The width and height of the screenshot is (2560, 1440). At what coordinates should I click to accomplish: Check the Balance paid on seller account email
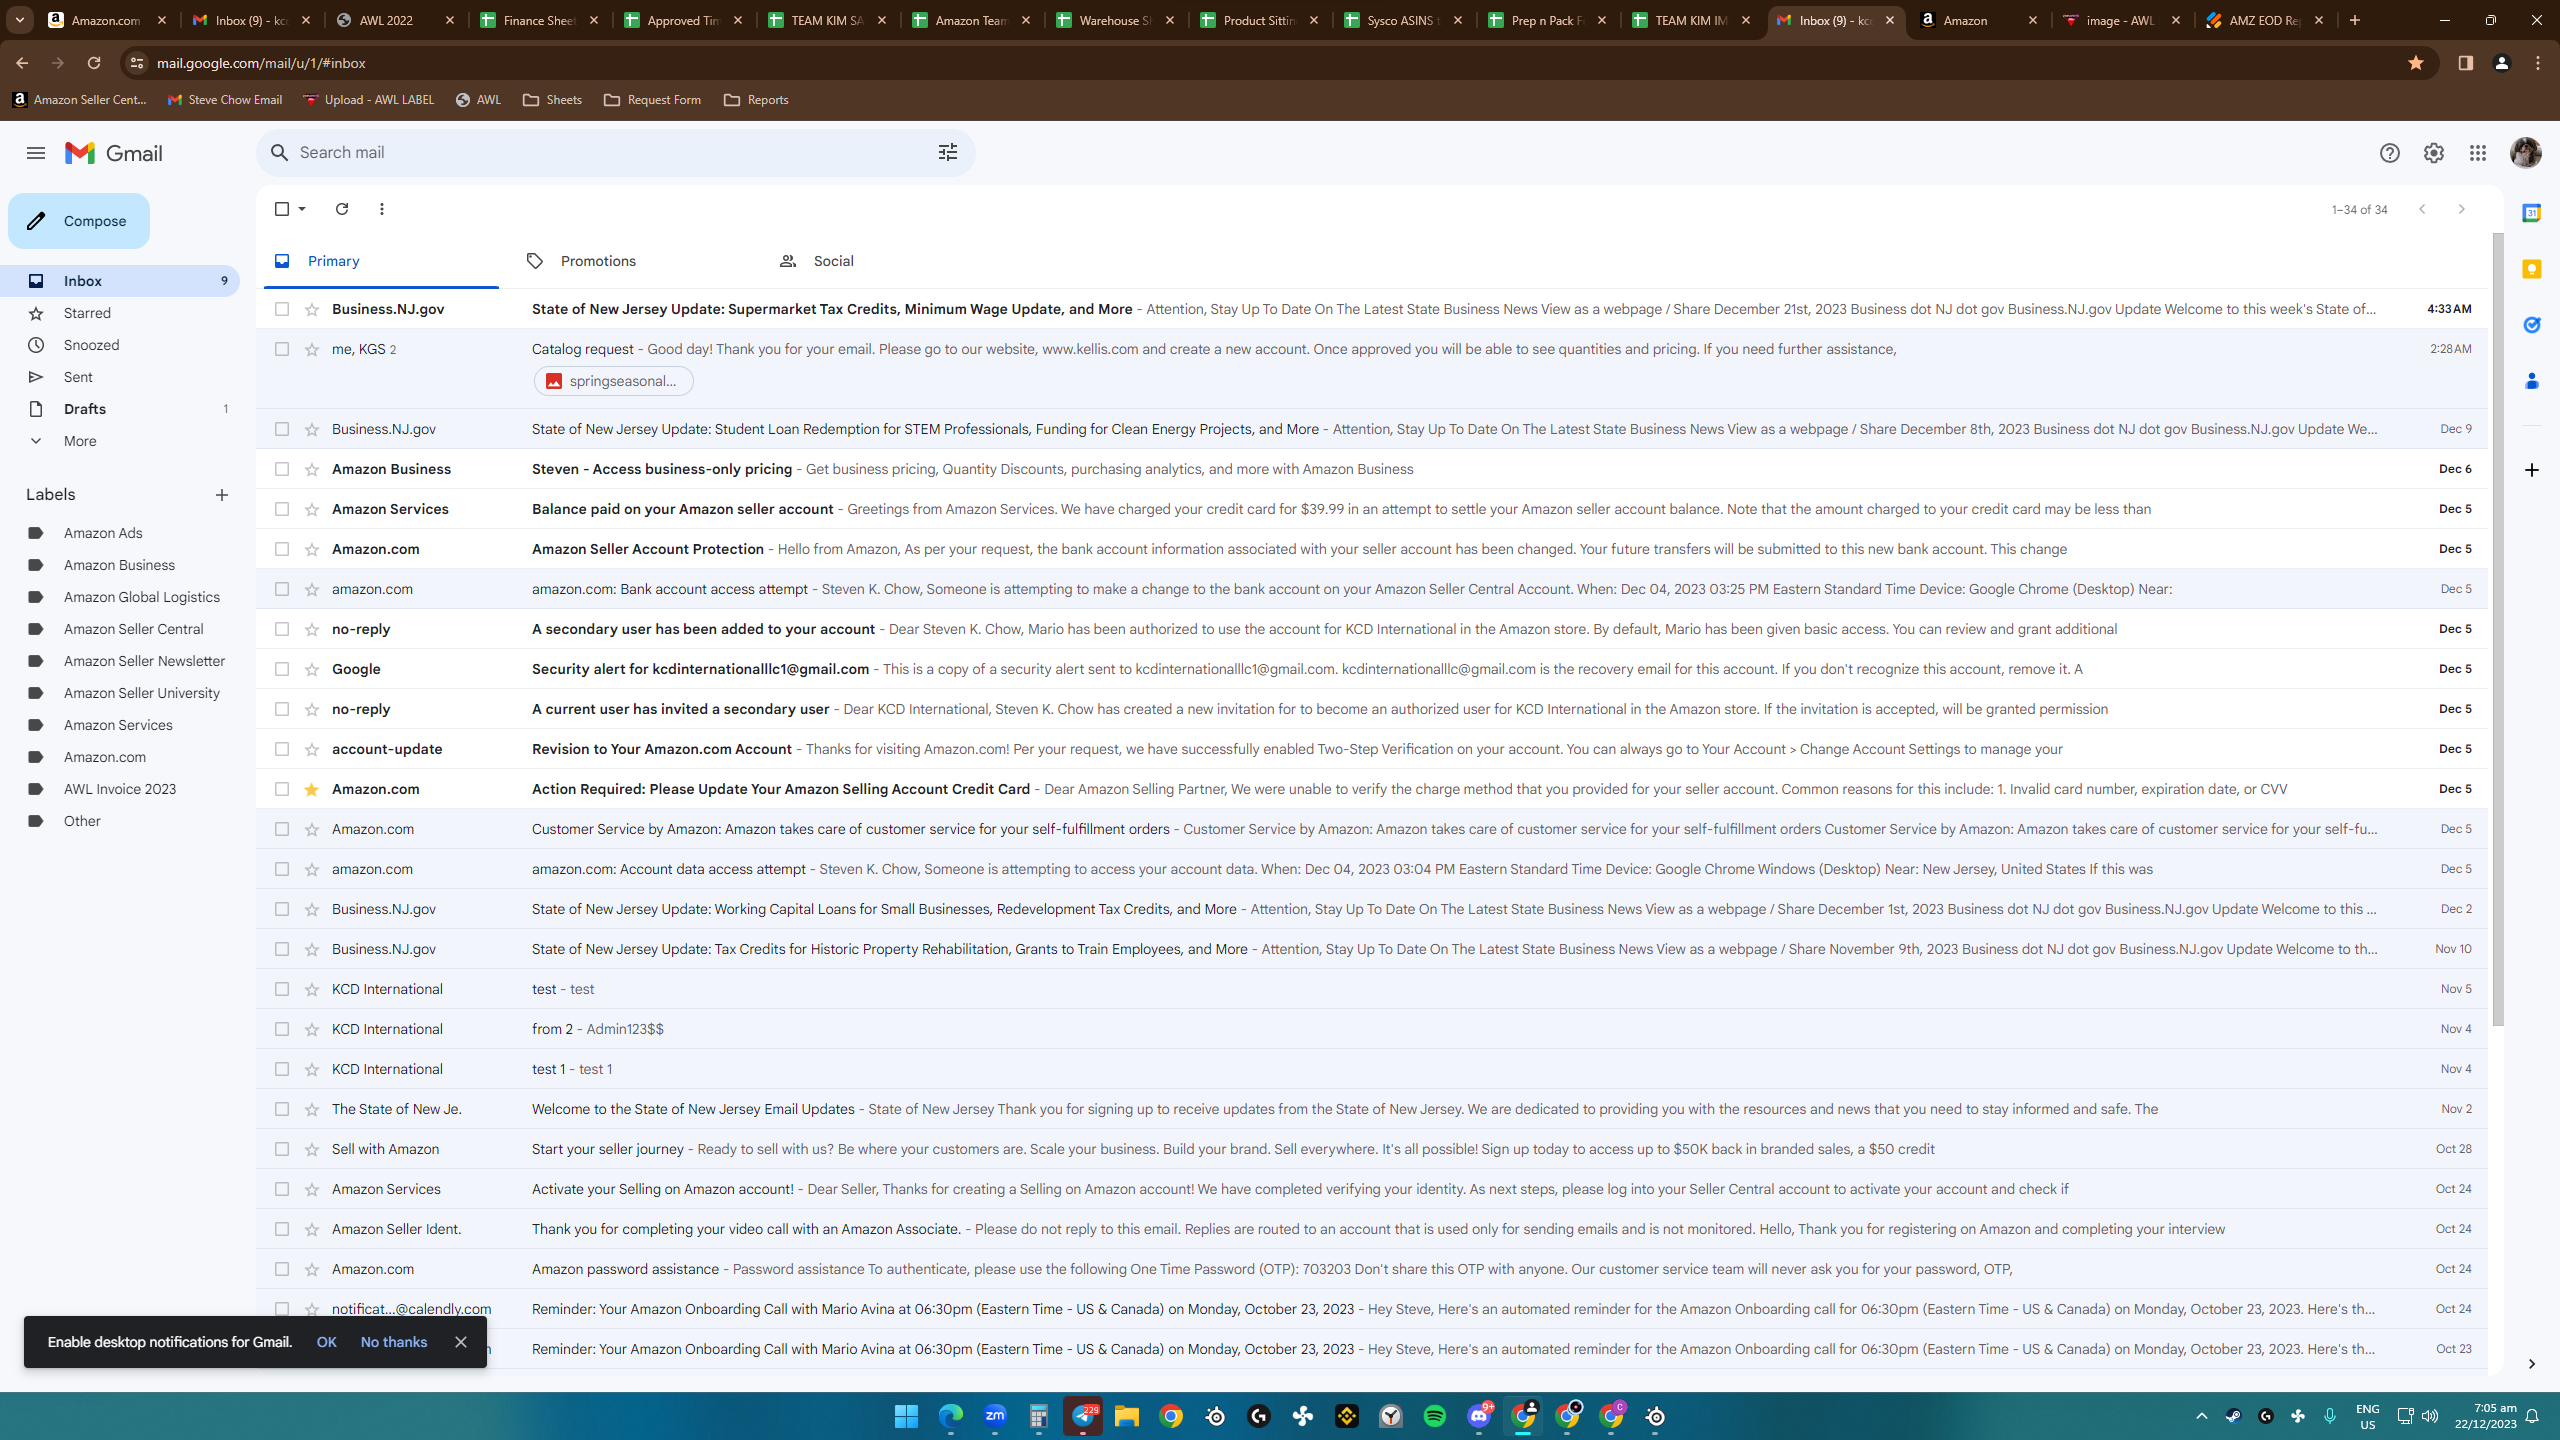click(x=282, y=509)
